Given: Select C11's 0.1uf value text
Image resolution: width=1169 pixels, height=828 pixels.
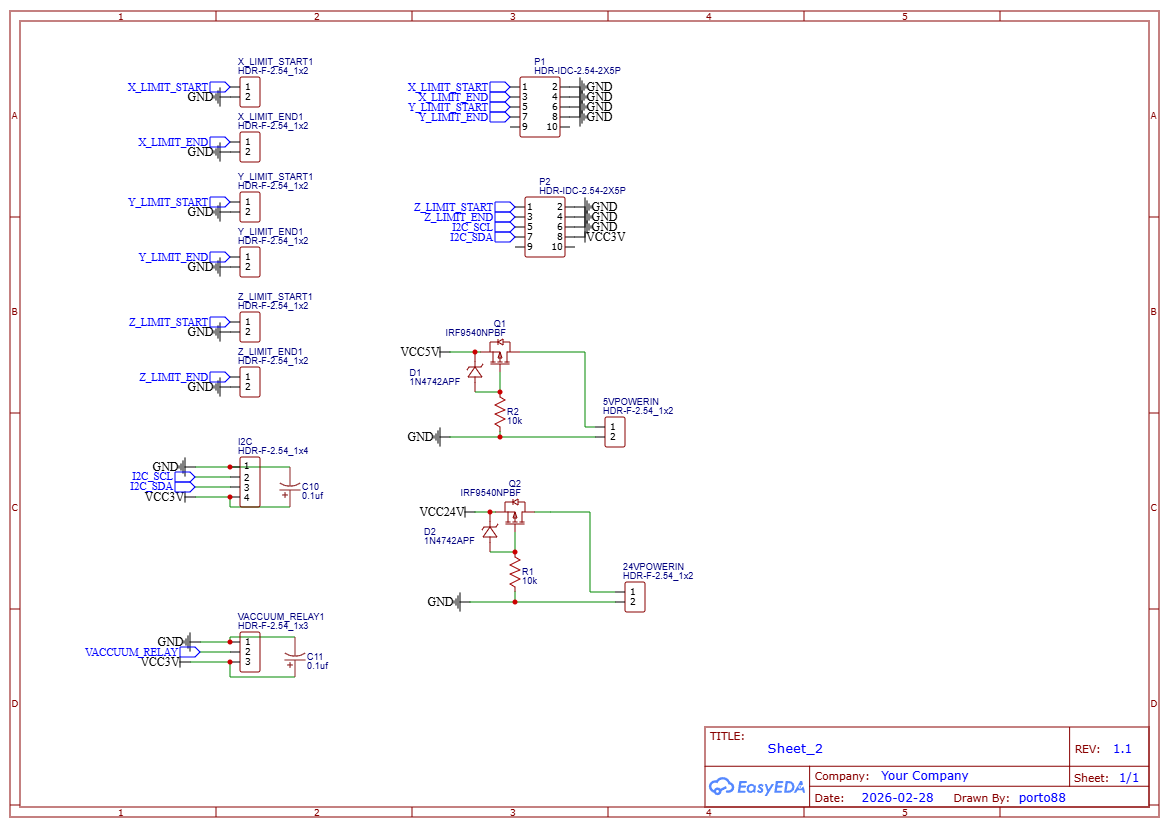Looking at the screenshot, I should click(x=318, y=666).
